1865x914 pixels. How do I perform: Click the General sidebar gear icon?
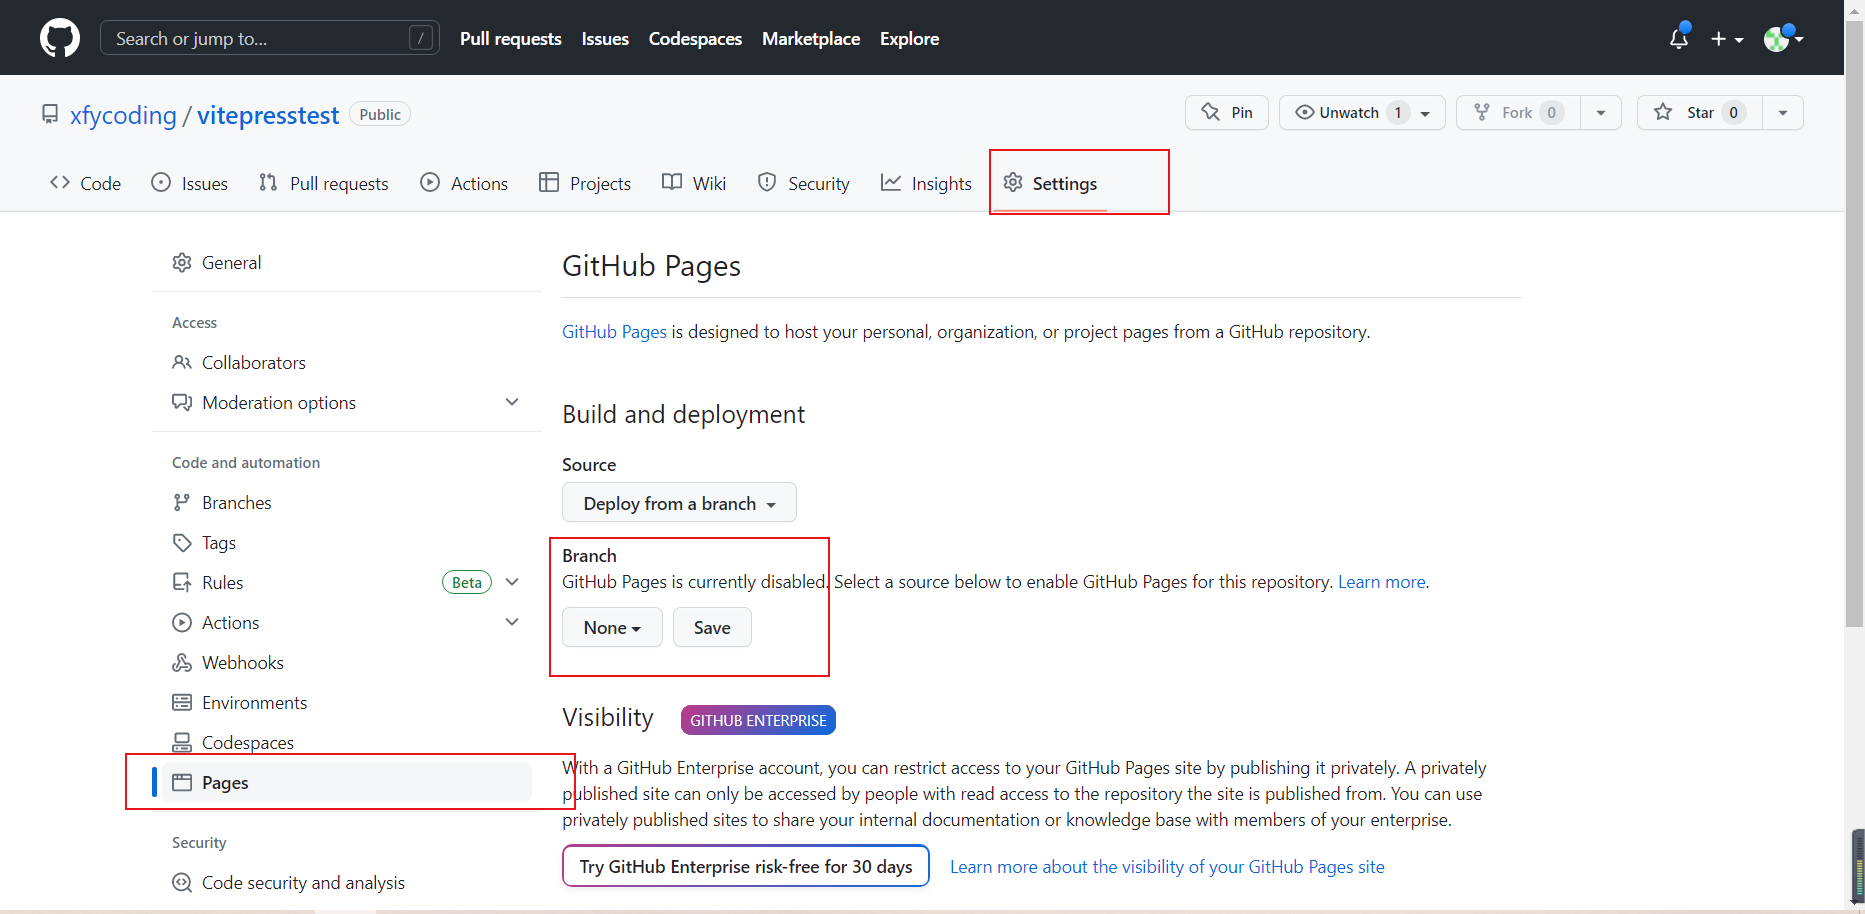182,262
